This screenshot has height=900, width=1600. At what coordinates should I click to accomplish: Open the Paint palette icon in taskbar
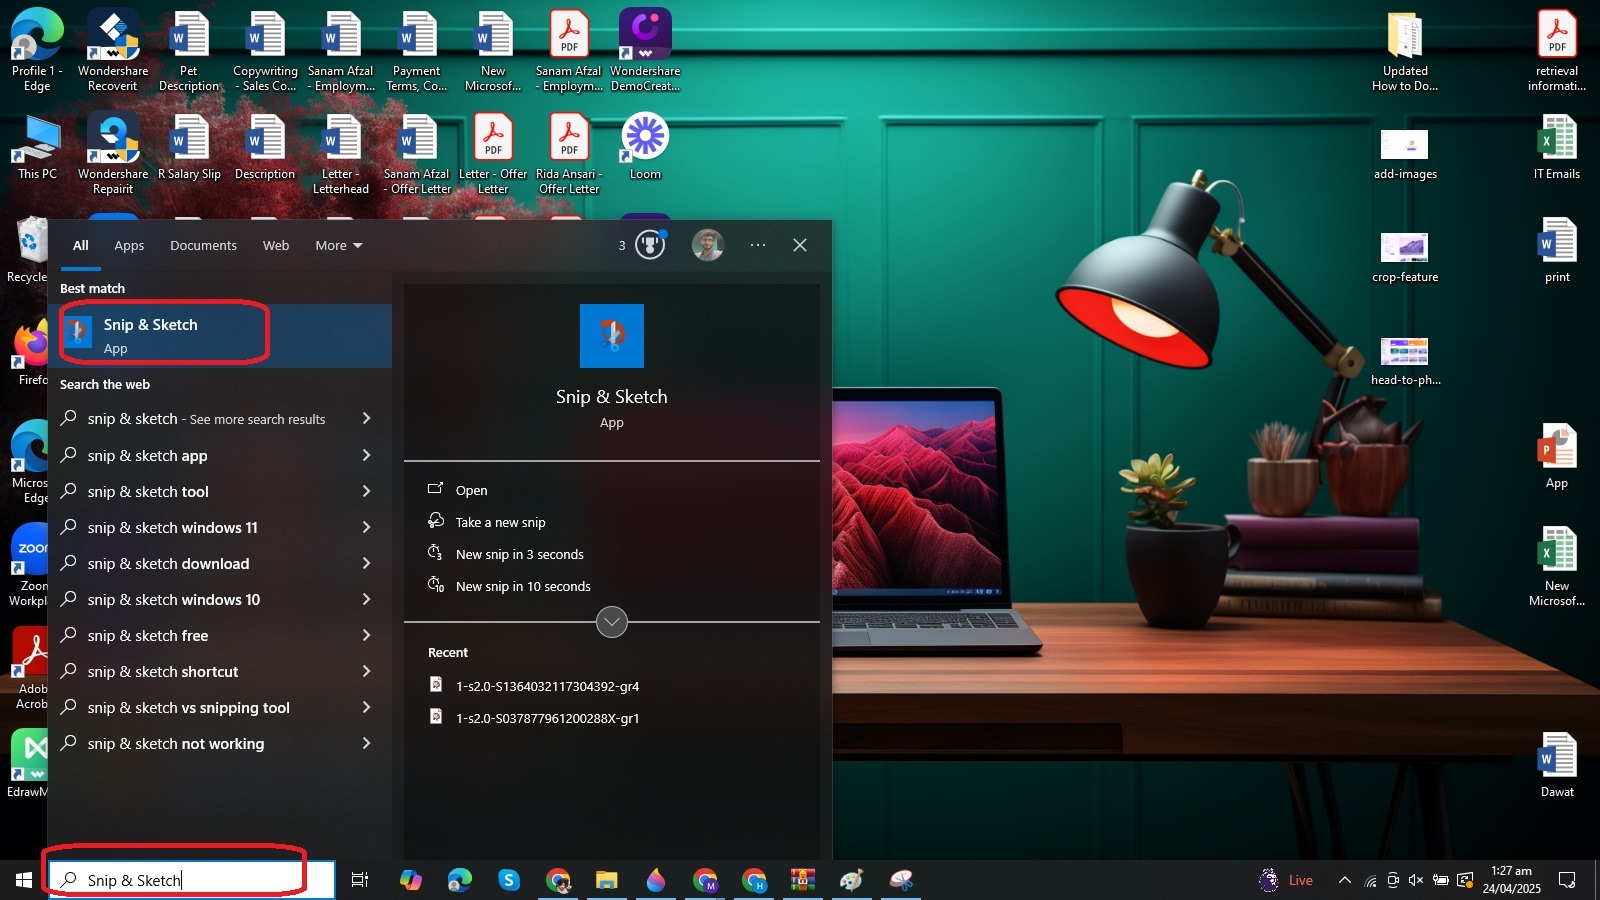[852, 880]
